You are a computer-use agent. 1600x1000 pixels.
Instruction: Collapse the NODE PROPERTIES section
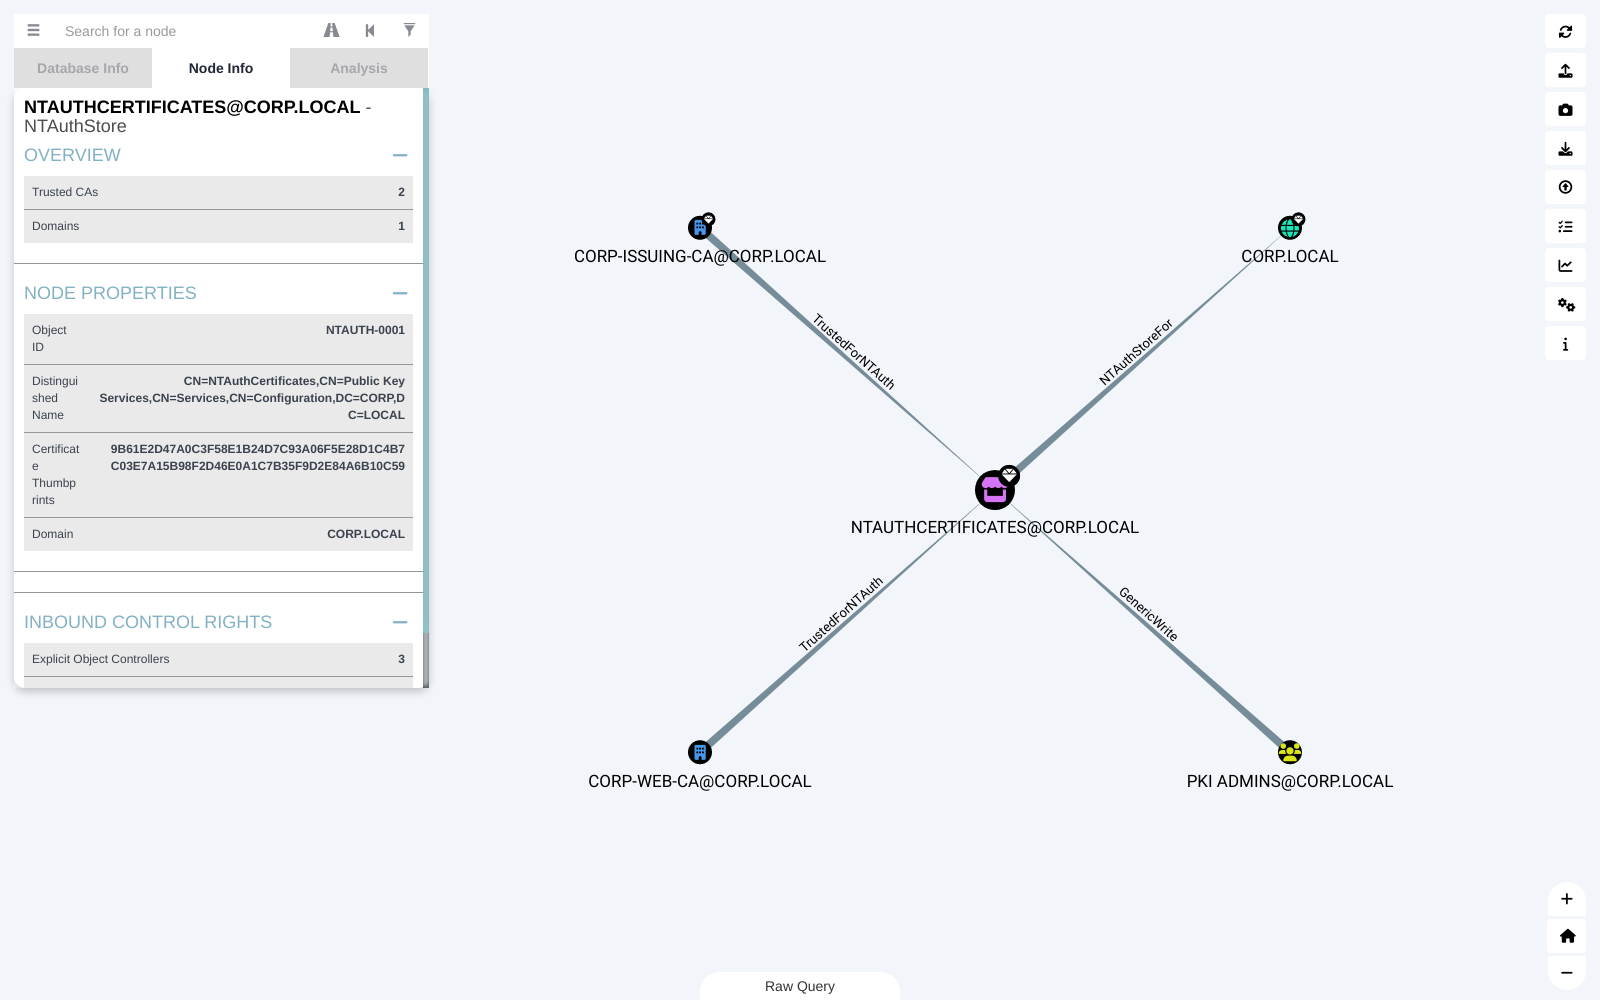[x=400, y=293]
